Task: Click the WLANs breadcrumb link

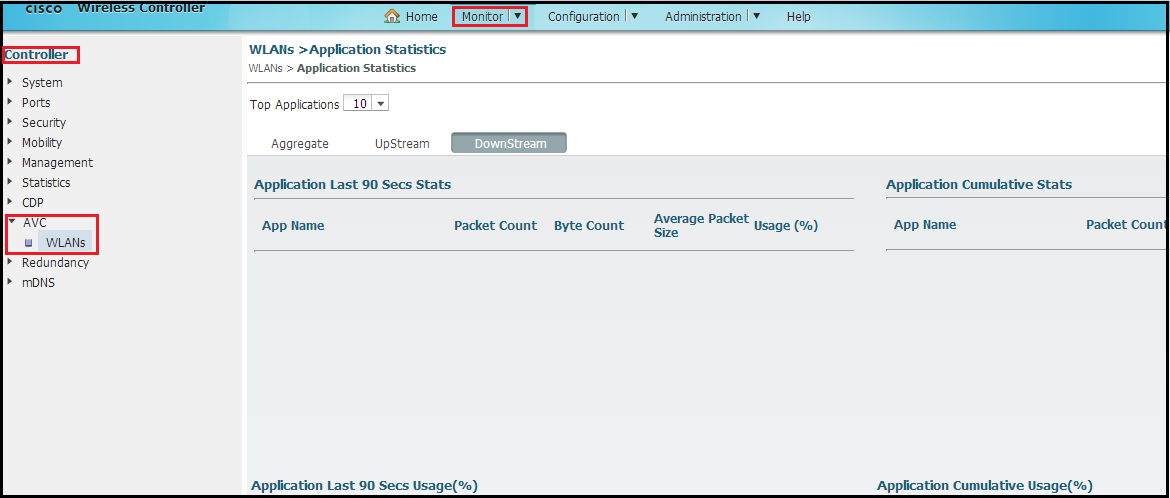Action: 265,68
